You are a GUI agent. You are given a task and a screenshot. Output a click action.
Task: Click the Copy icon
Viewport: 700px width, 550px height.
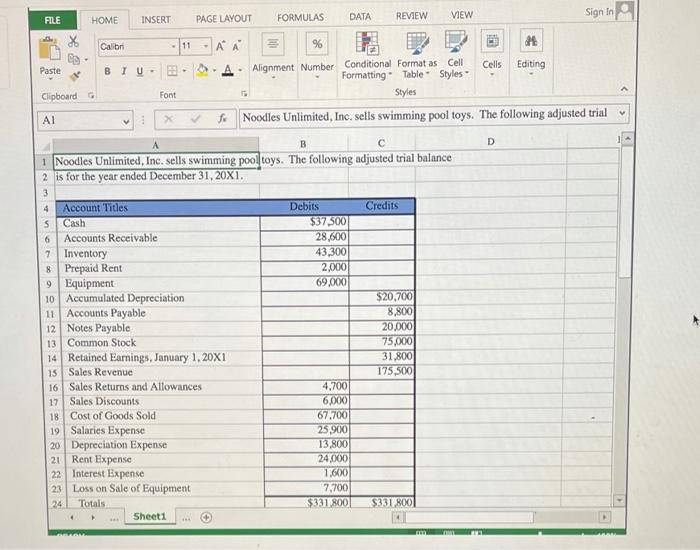tap(74, 58)
